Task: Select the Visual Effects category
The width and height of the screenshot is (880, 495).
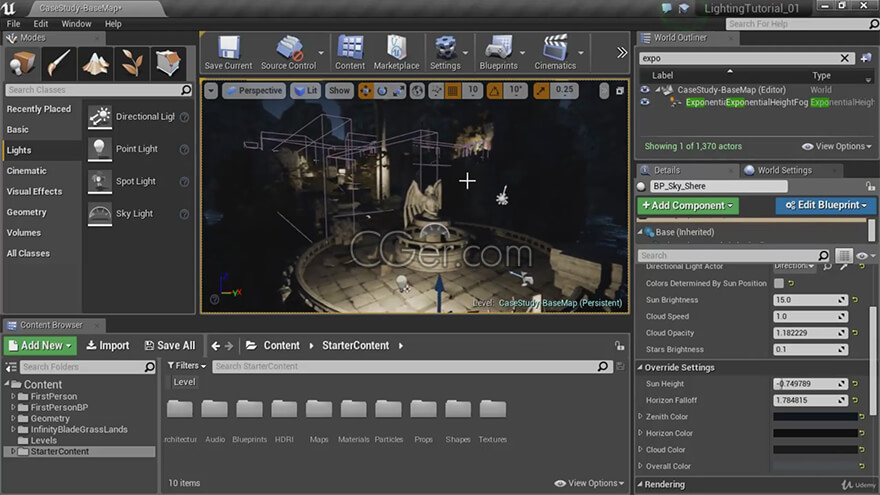Action: click(x=34, y=191)
